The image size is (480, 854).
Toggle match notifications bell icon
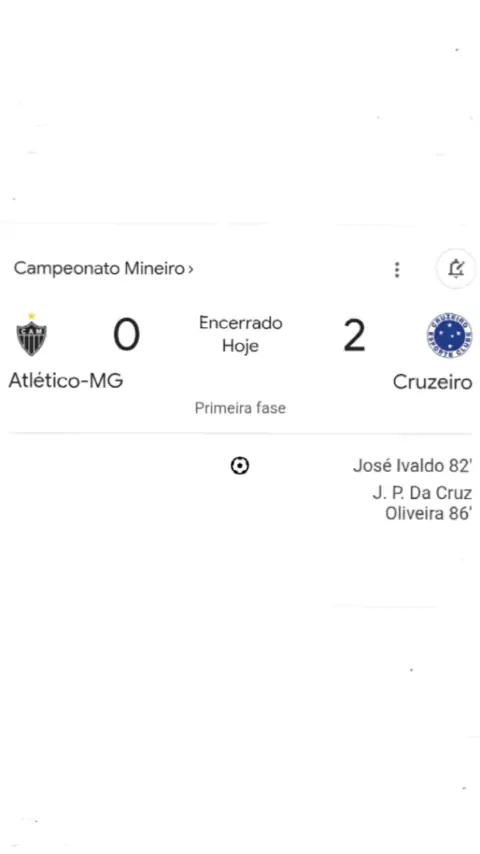(456, 269)
